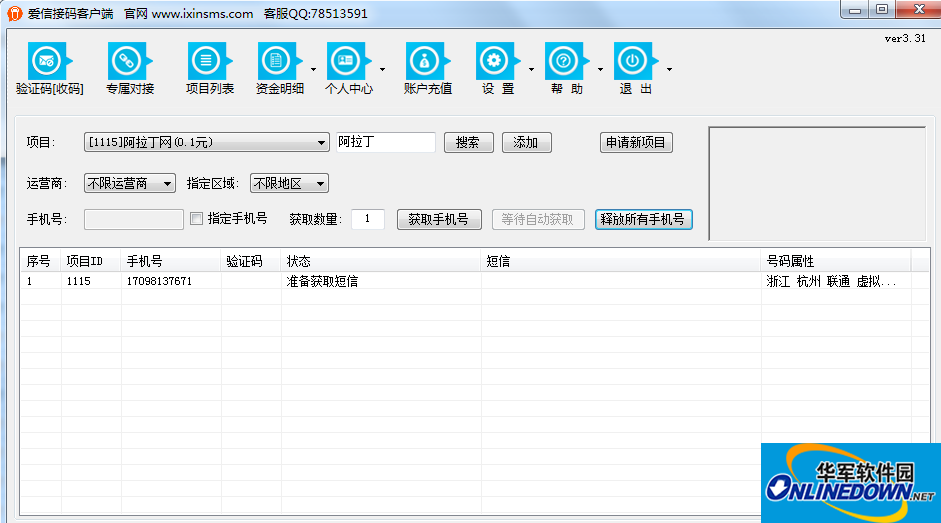The width and height of the screenshot is (941, 523).
Task: Click the 申请新项目 button
Action: 636,142
